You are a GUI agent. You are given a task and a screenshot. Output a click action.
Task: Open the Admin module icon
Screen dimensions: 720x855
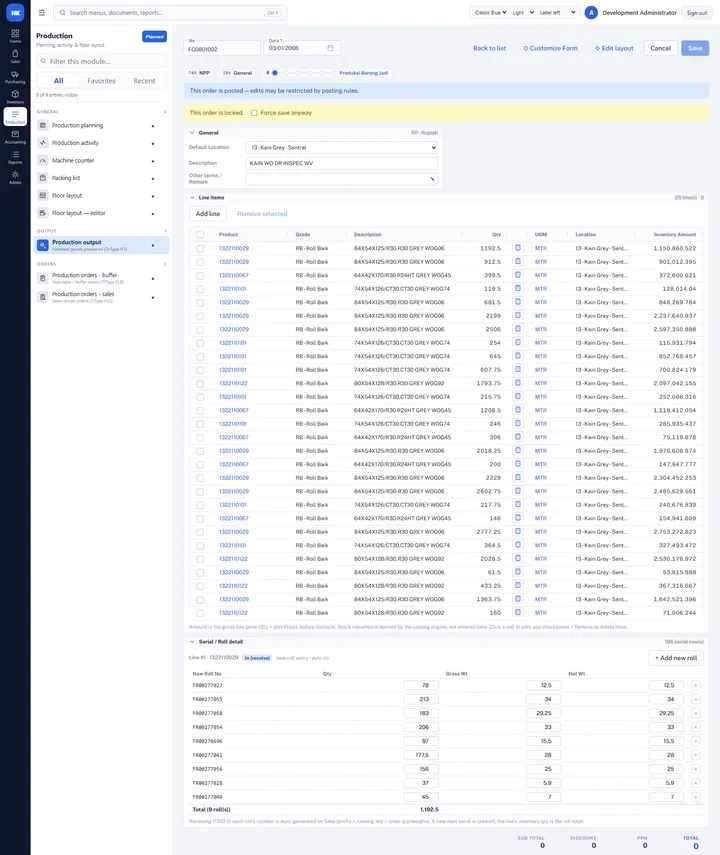click(x=15, y=177)
